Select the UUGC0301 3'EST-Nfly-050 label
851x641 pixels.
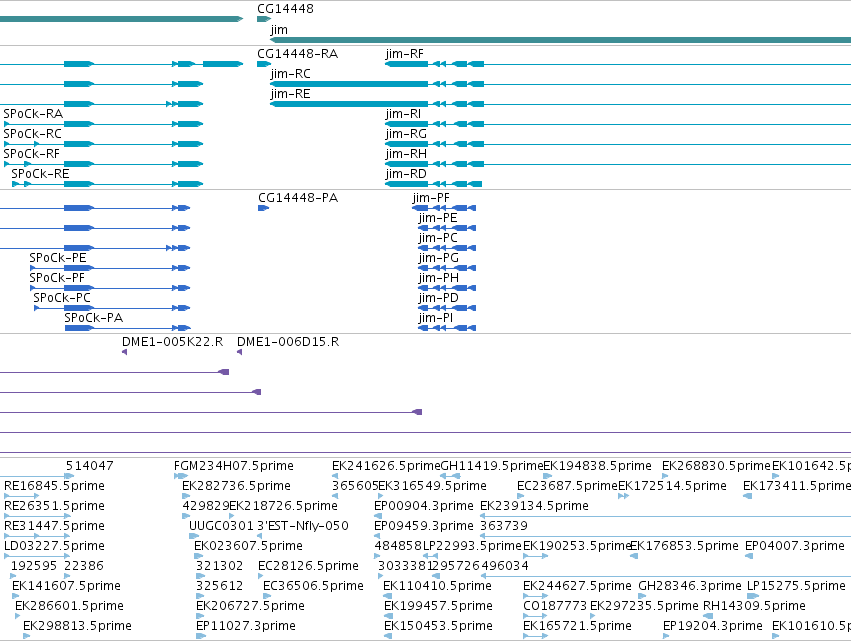click(269, 526)
